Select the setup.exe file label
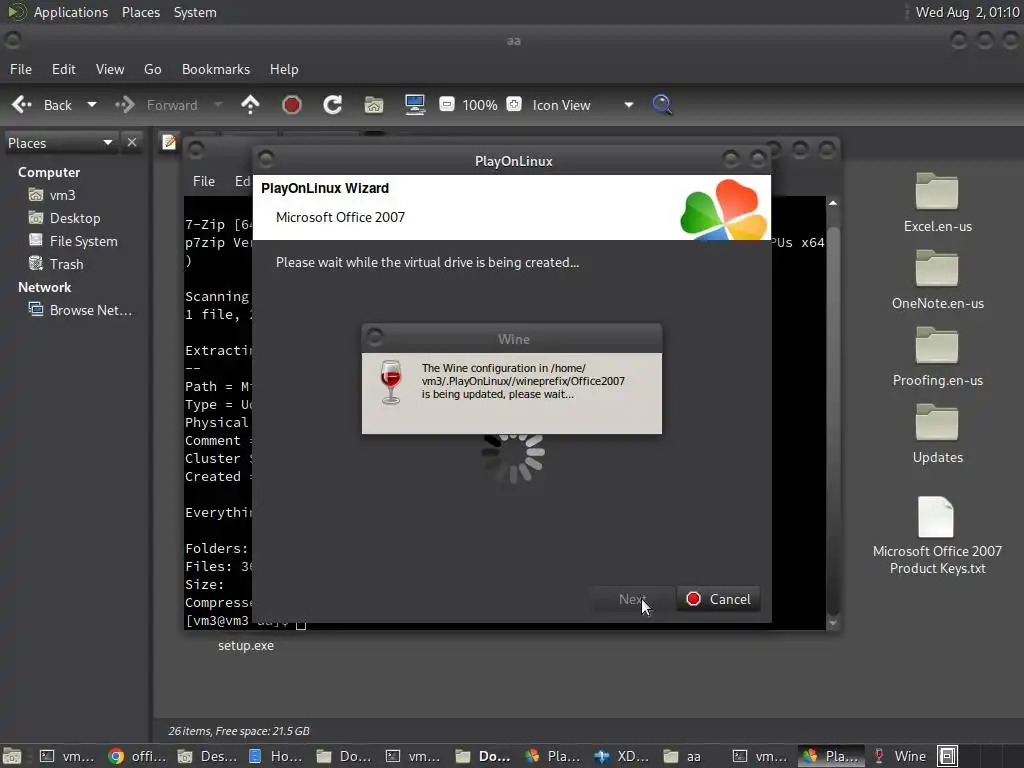The width and height of the screenshot is (1024, 768). pyautogui.click(x=246, y=645)
